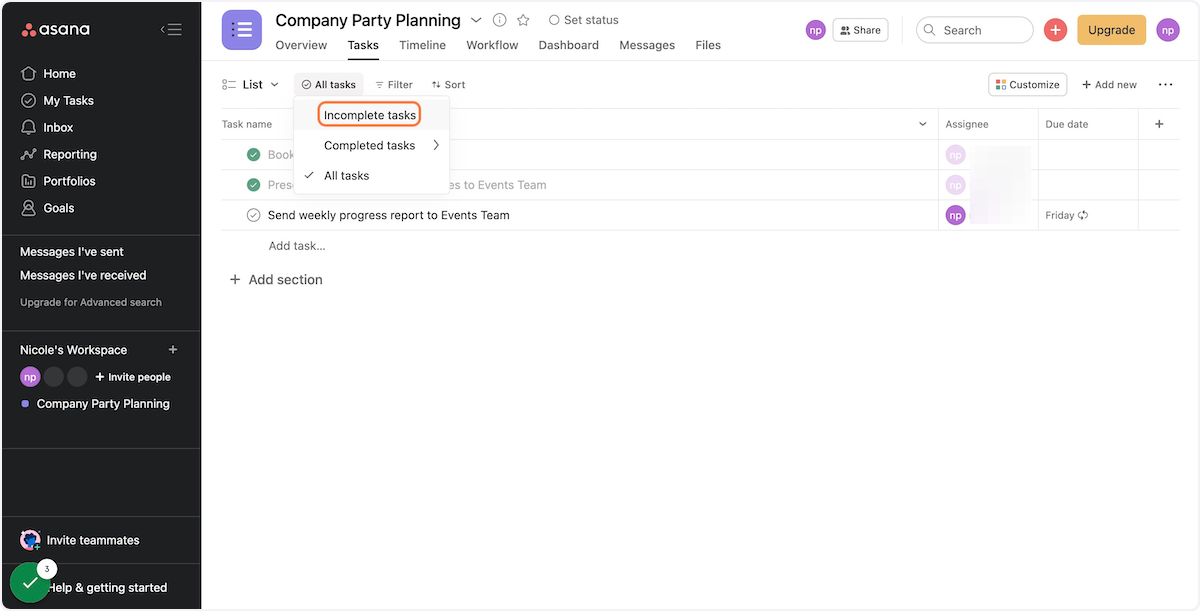Toggle the All tasks filter dropdown
The height and width of the screenshot is (611, 1200).
[329, 85]
